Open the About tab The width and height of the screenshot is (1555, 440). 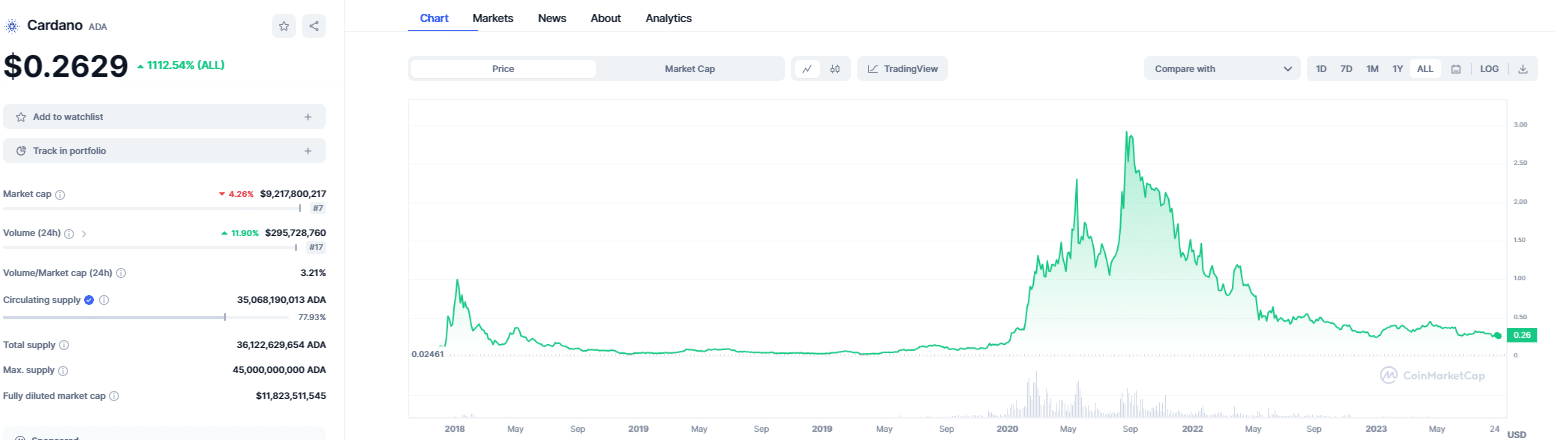coord(606,18)
